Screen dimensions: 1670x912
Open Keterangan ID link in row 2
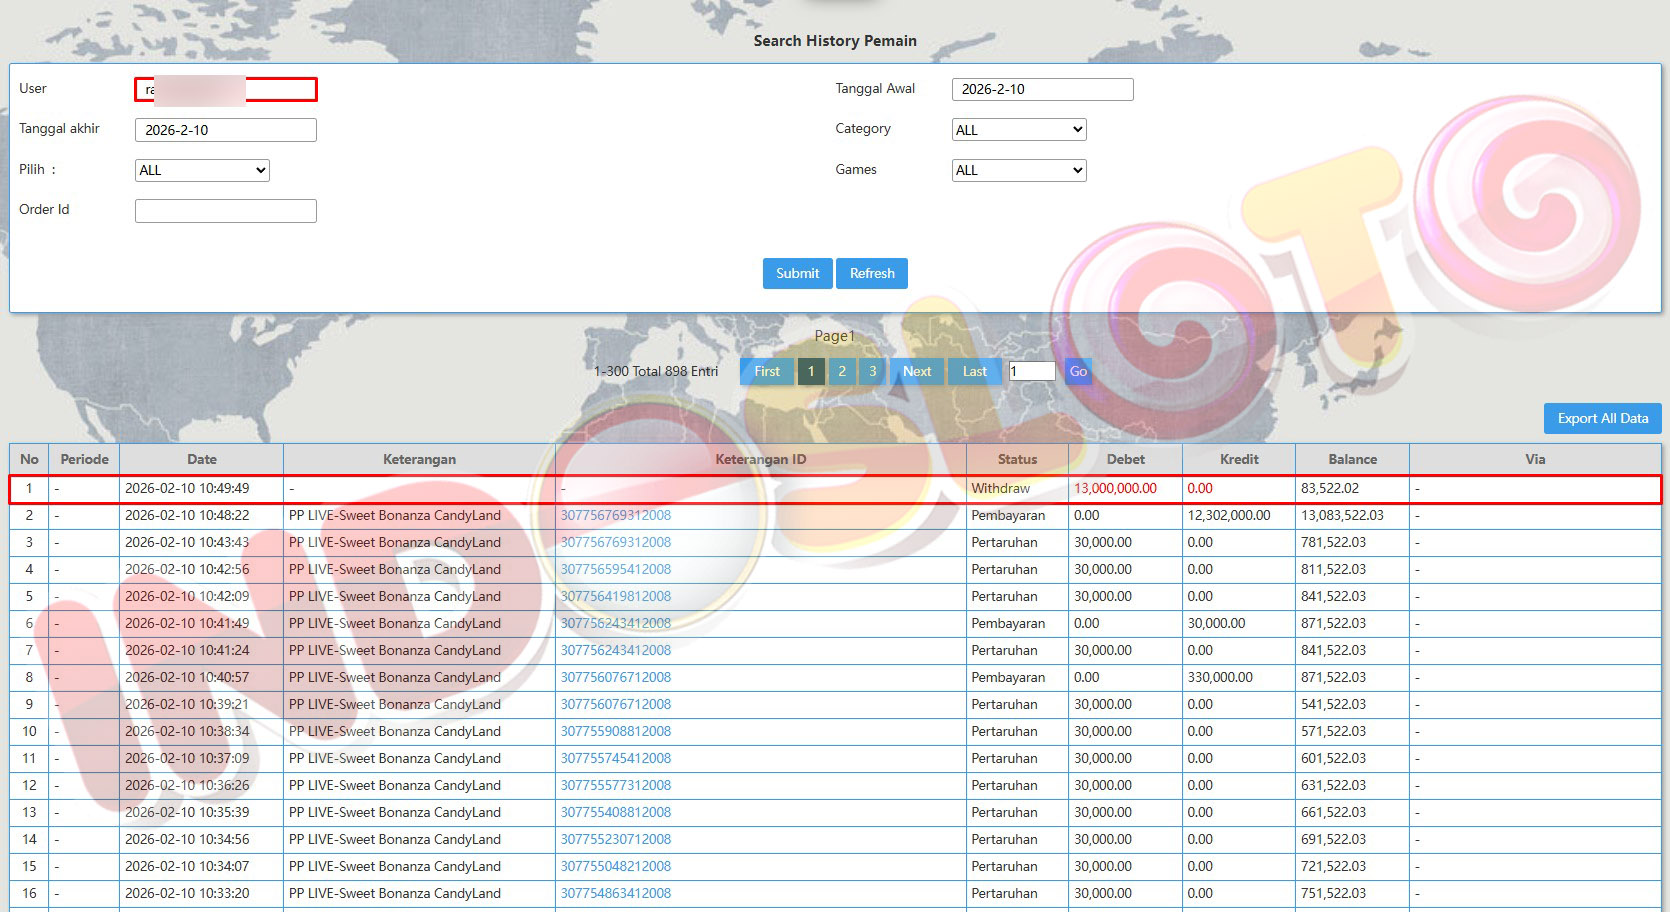pyautogui.click(x=615, y=516)
